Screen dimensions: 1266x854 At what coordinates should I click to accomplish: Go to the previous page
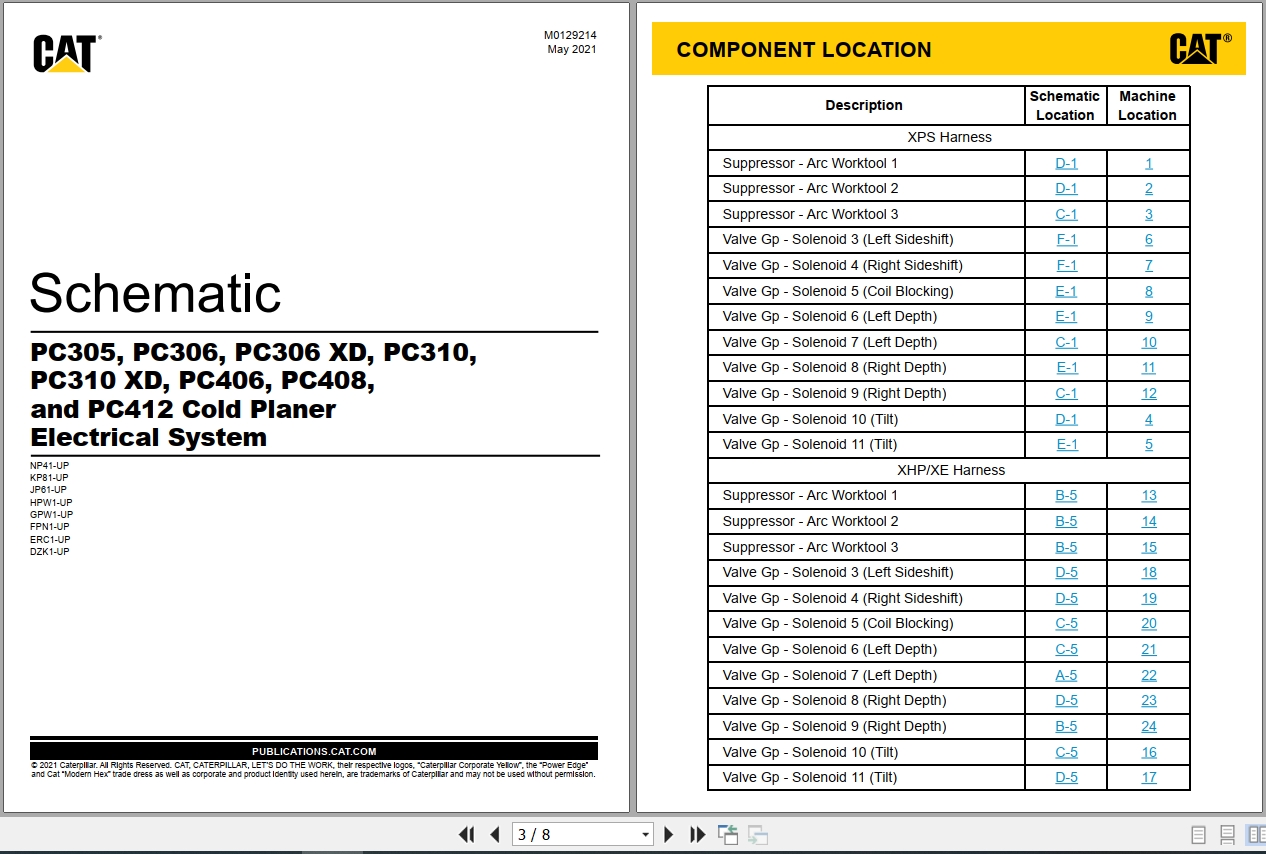tap(494, 834)
